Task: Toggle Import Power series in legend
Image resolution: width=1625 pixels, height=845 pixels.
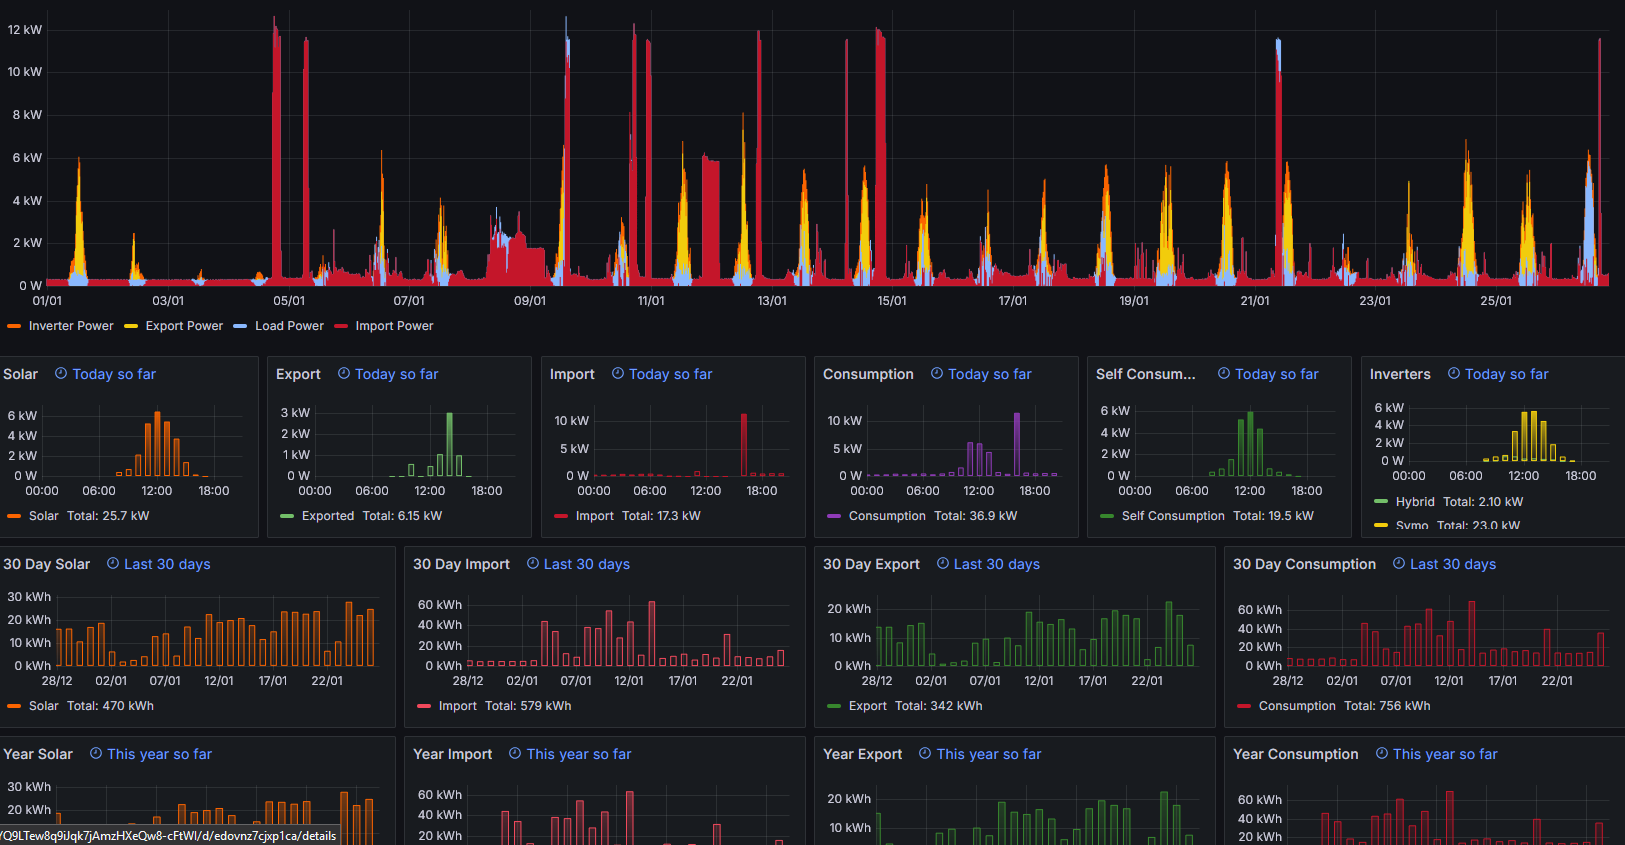Action: click(394, 326)
